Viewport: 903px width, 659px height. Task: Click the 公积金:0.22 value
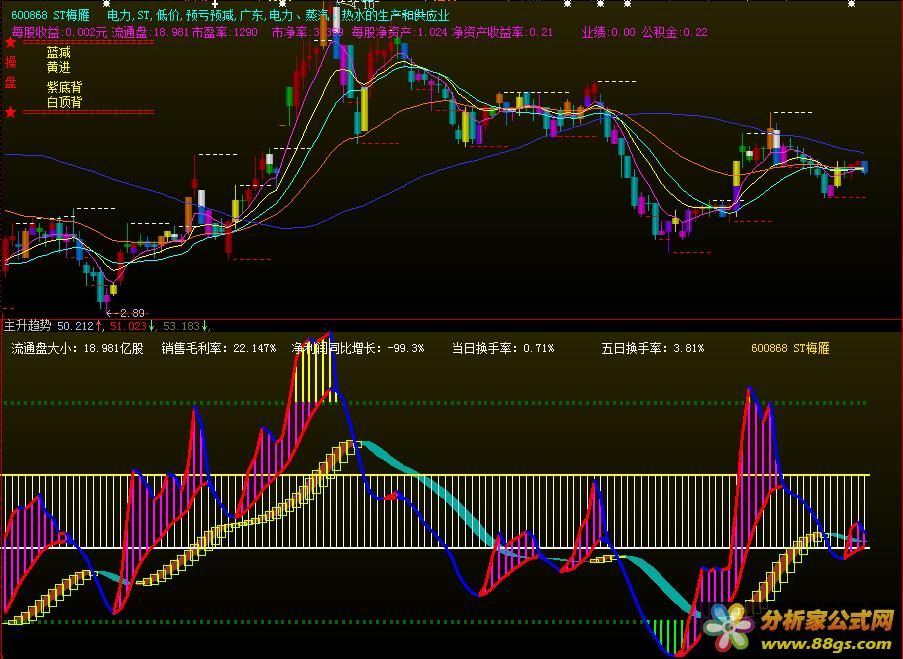pyautogui.click(x=674, y=32)
